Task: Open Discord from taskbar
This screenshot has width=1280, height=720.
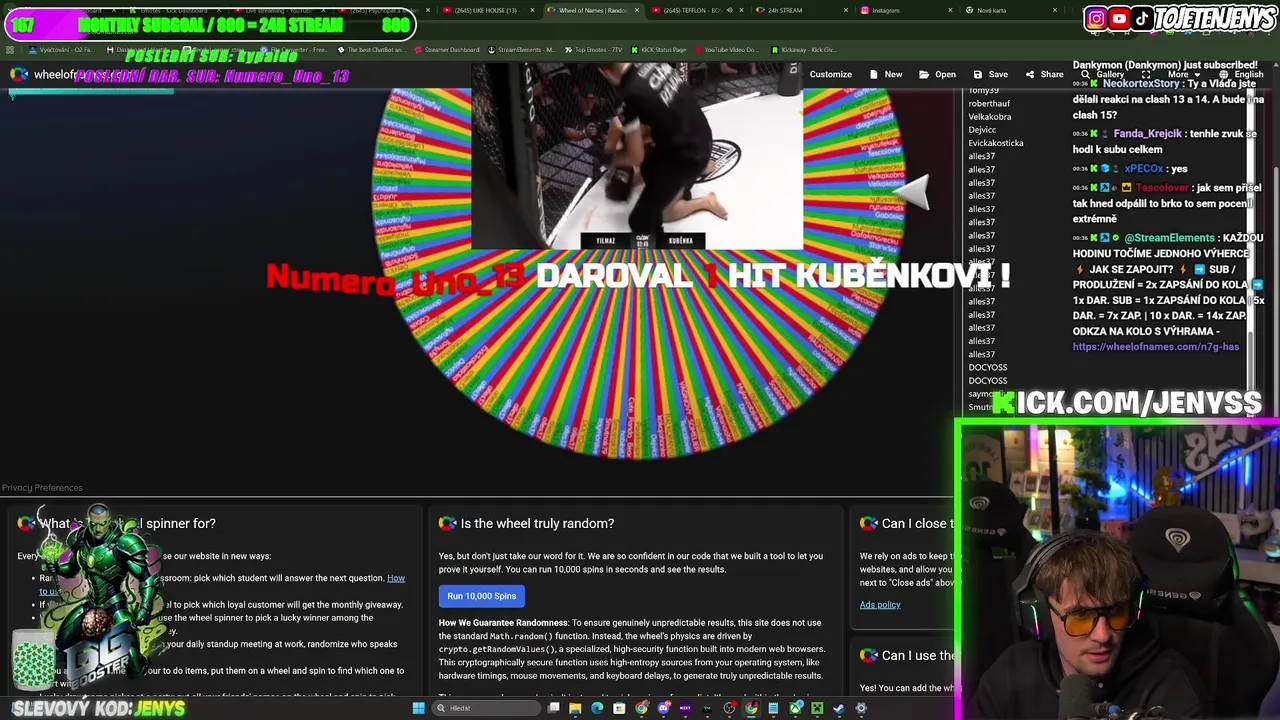Action: [x=663, y=708]
